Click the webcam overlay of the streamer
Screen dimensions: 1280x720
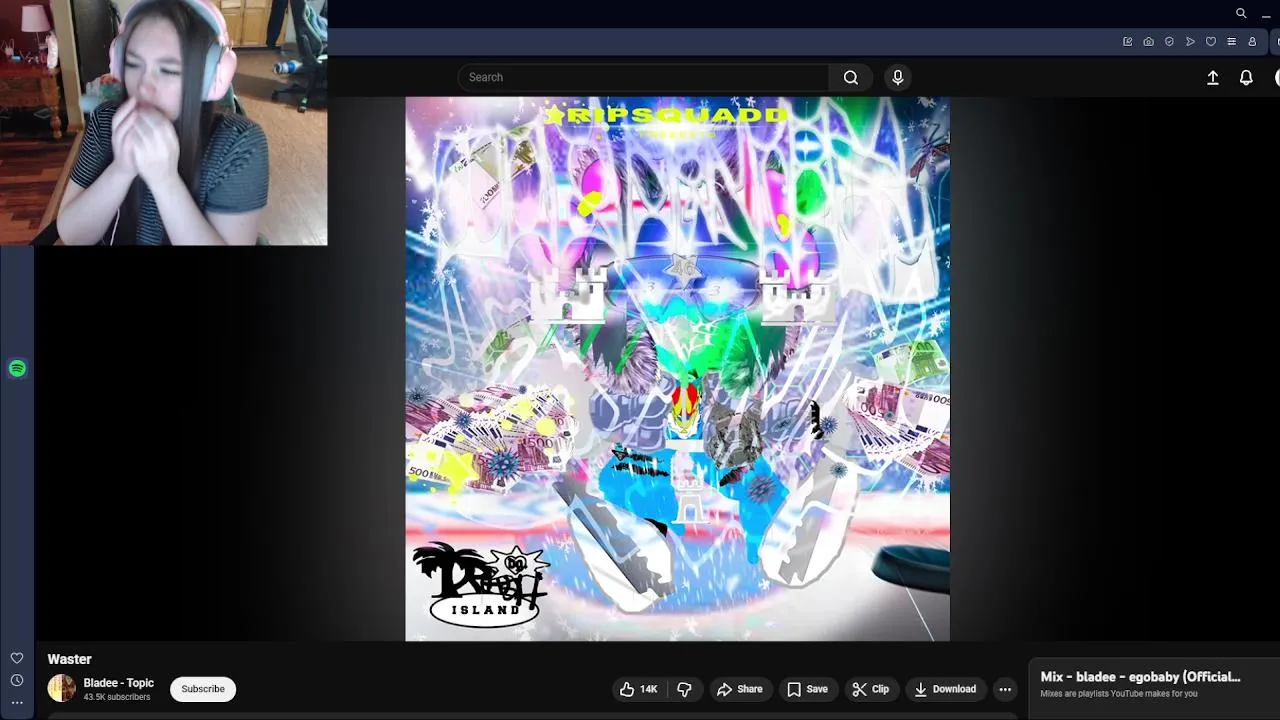click(163, 122)
